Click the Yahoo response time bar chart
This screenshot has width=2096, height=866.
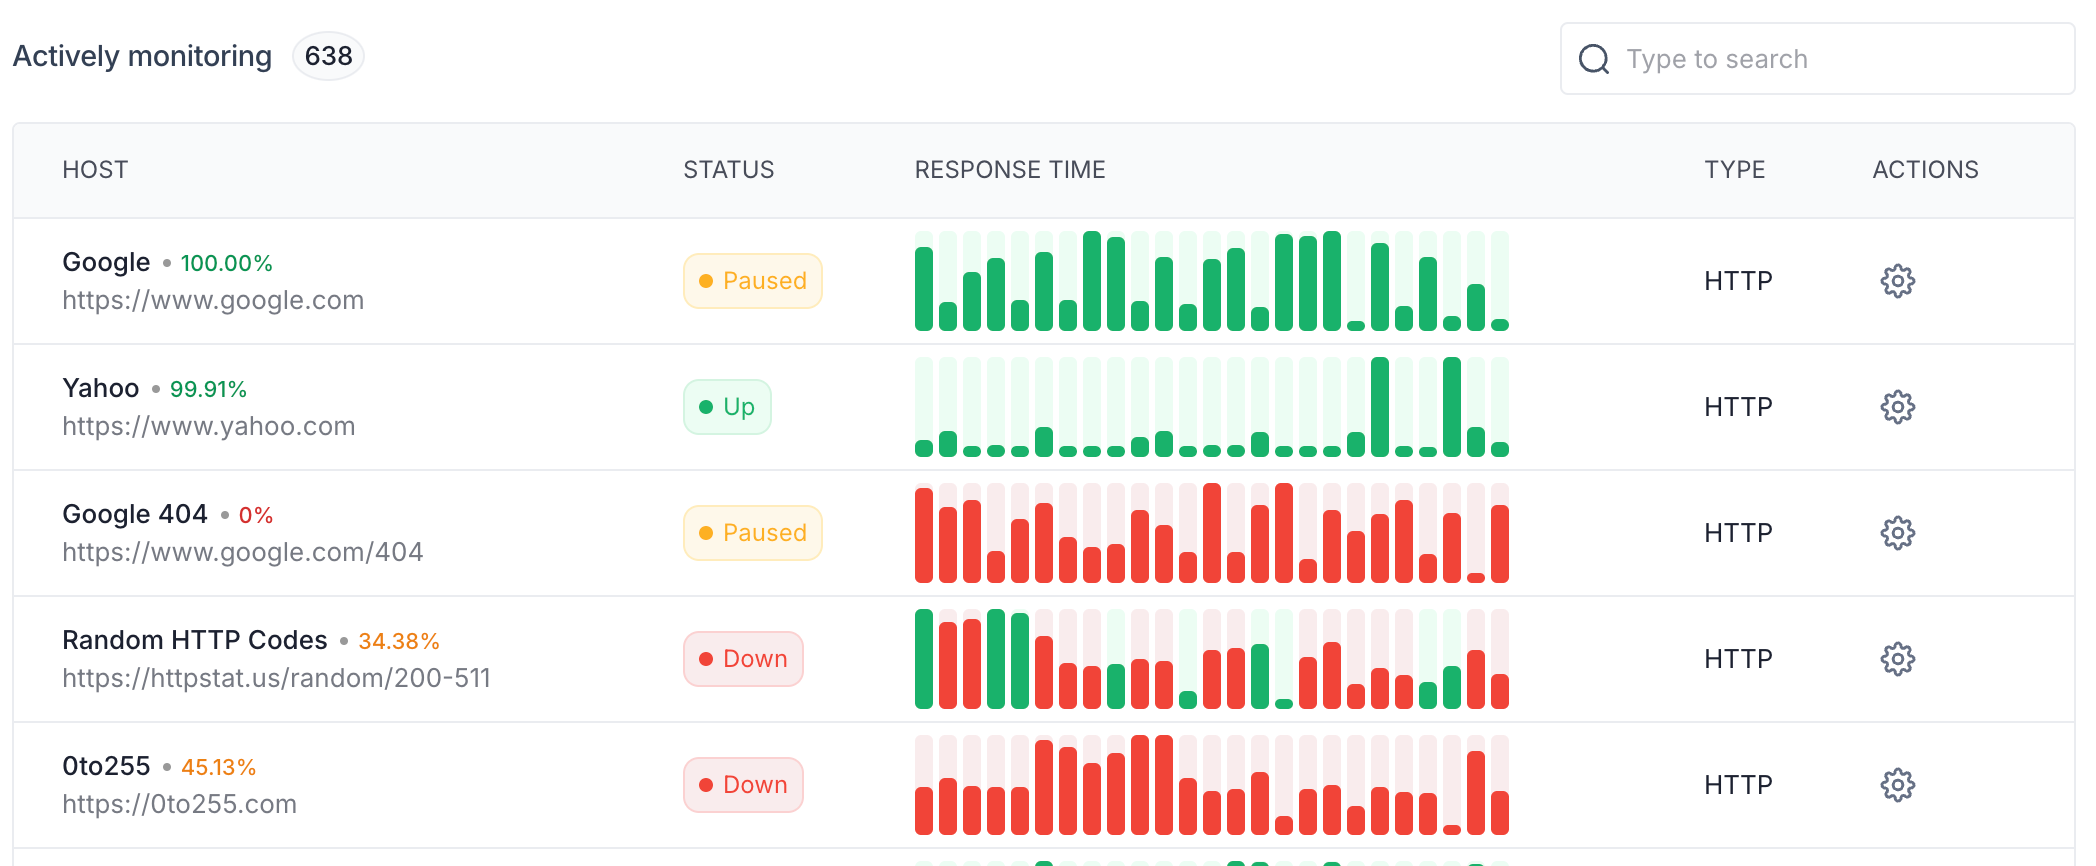pos(1211,407)
